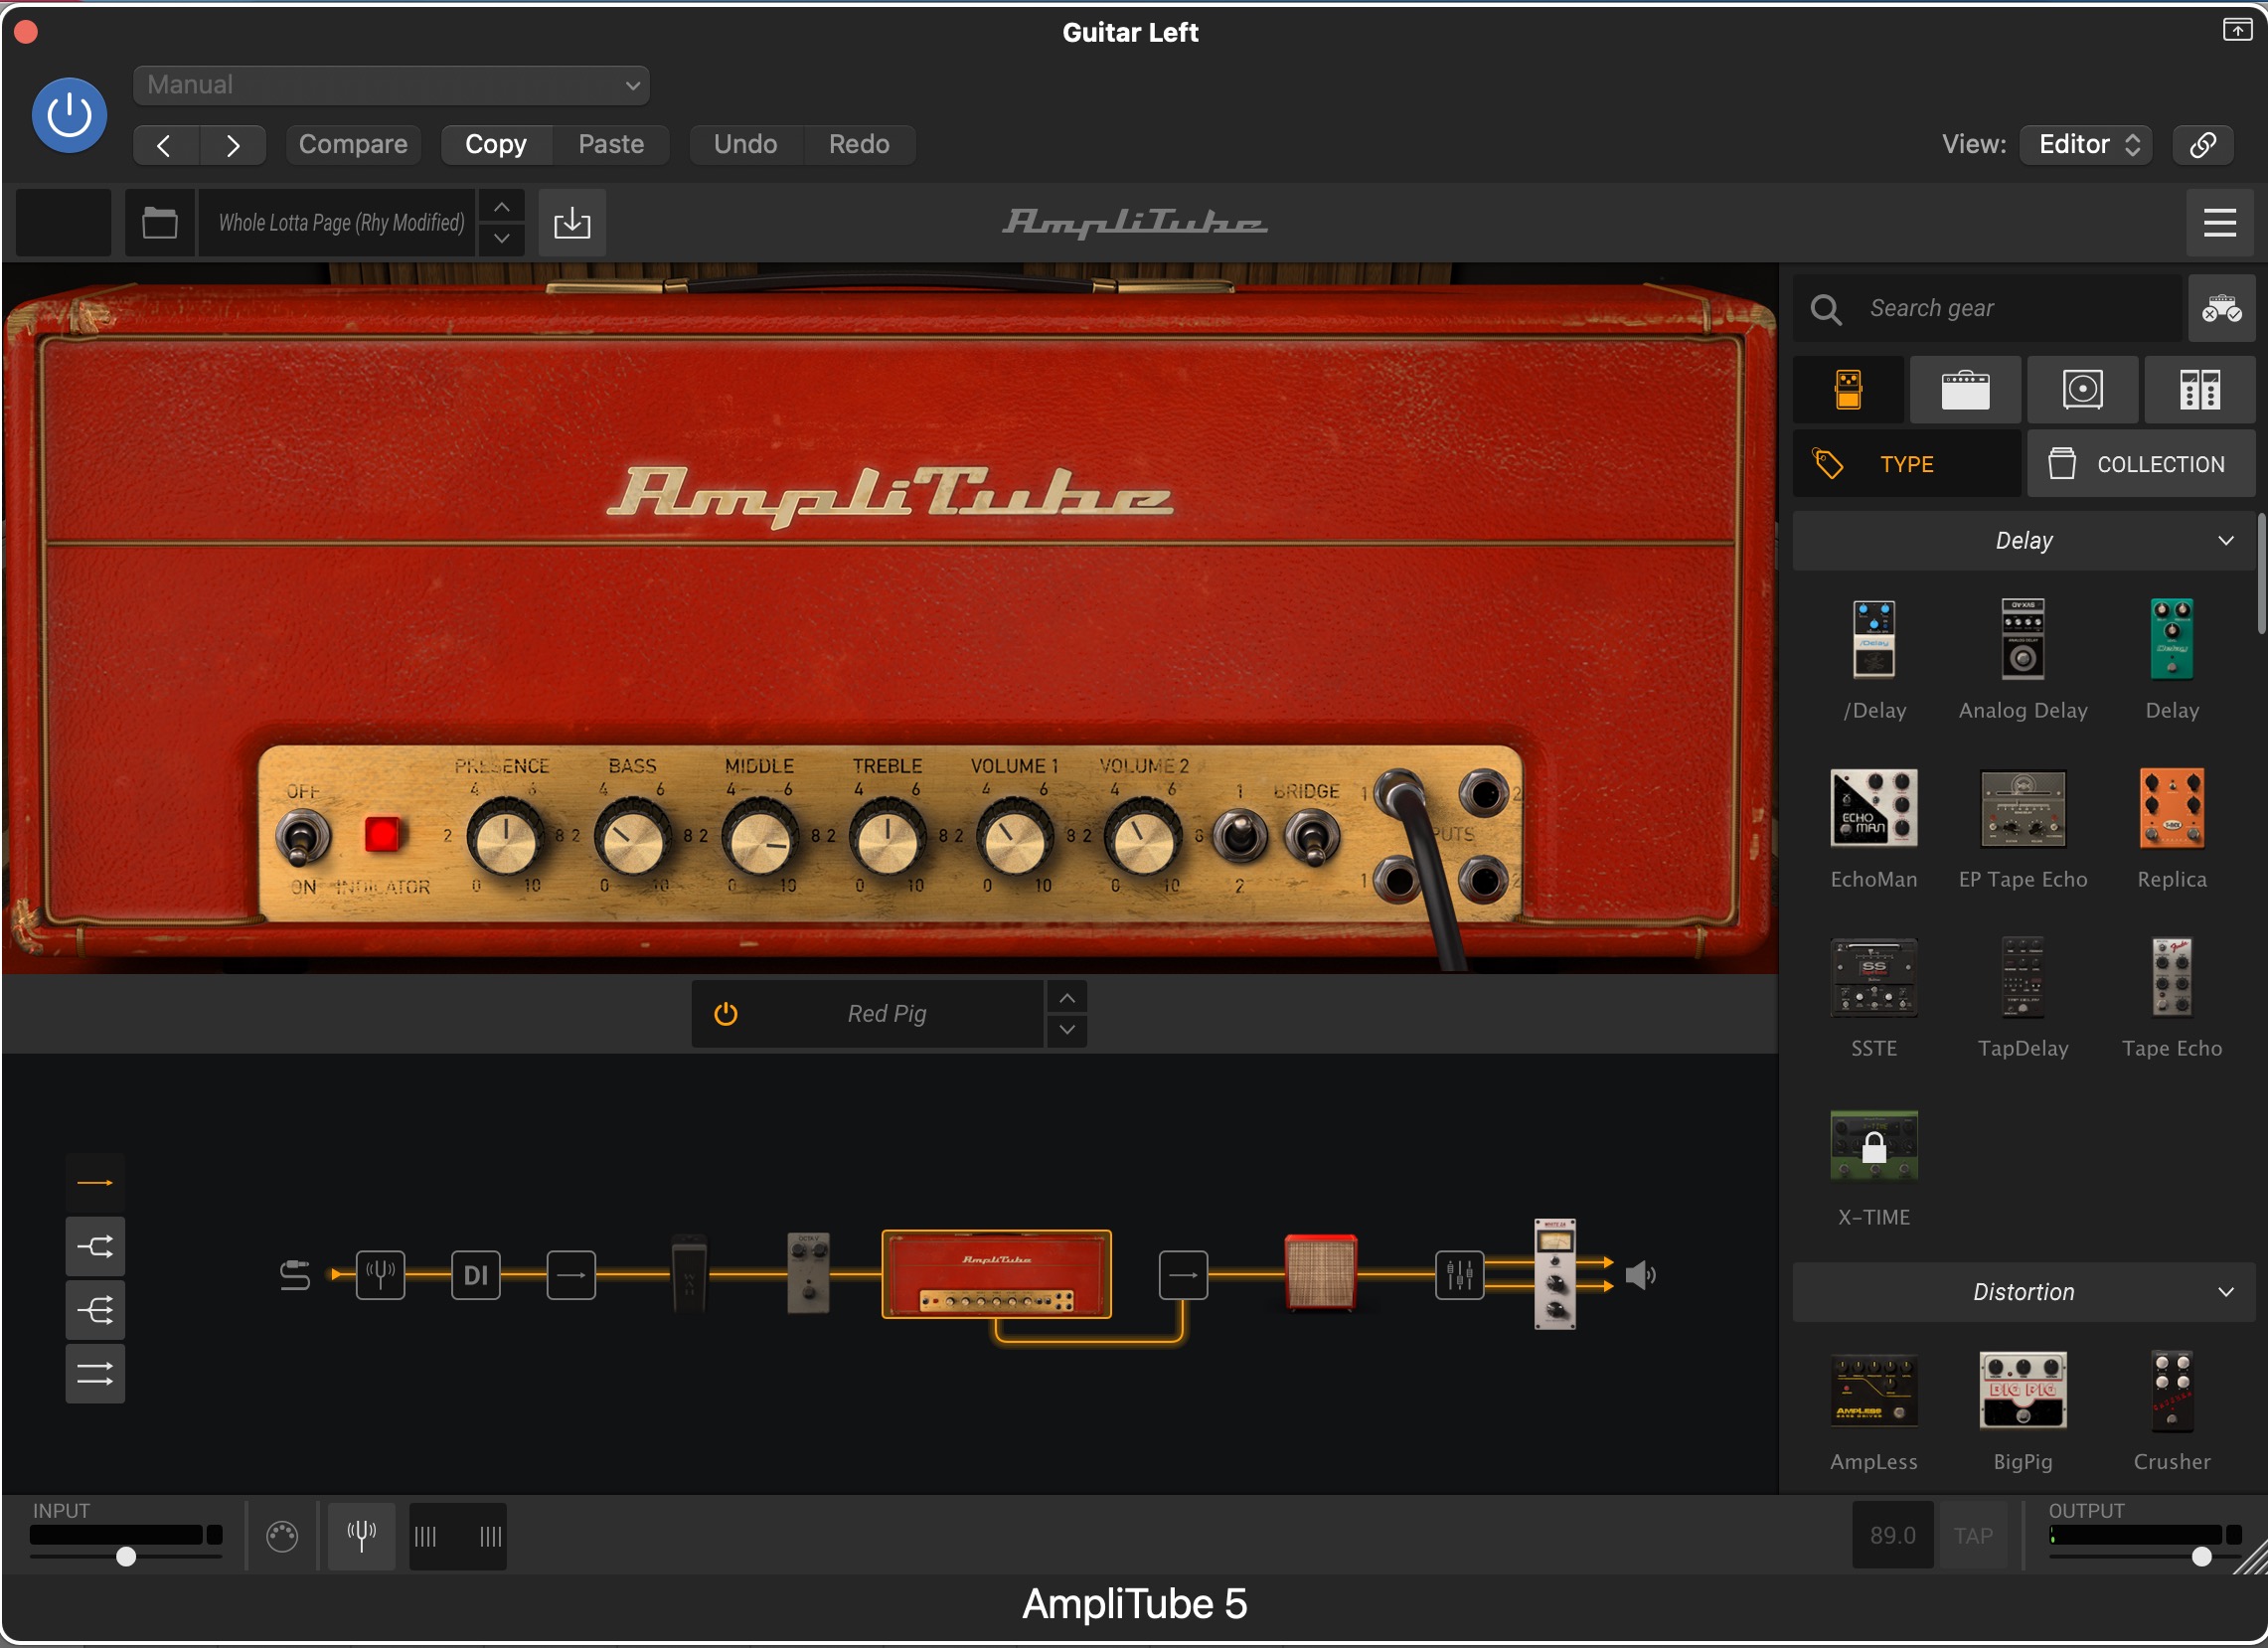Select the Rack effects gear tab

[2199, 390]
